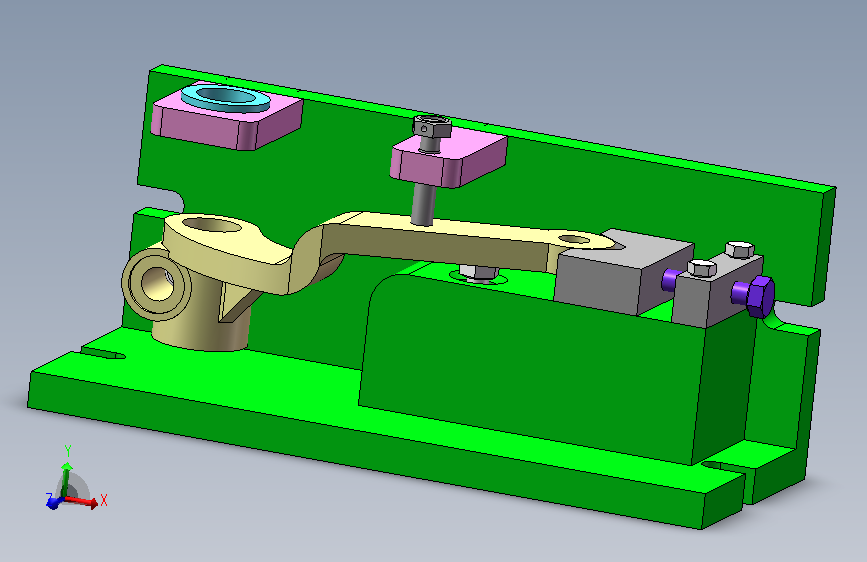Pick the hex socket screw head atop pink clamp
The width and height of the screenshot is (867, 562).
click(x=432, y=126)
